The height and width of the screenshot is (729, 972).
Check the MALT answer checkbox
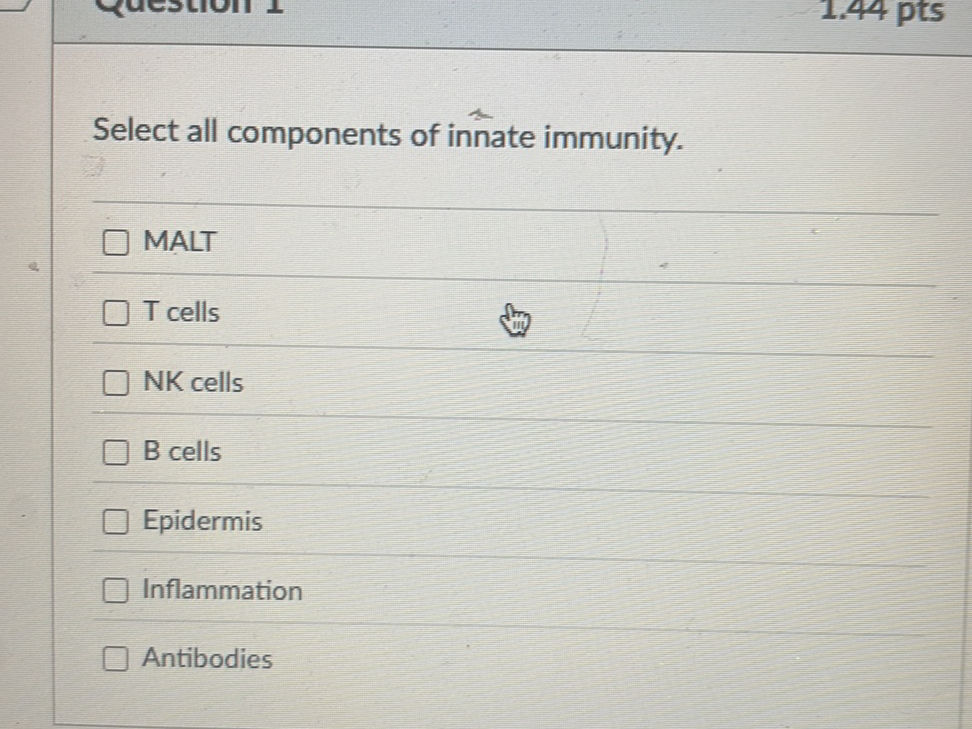click(x=115, y=241)
